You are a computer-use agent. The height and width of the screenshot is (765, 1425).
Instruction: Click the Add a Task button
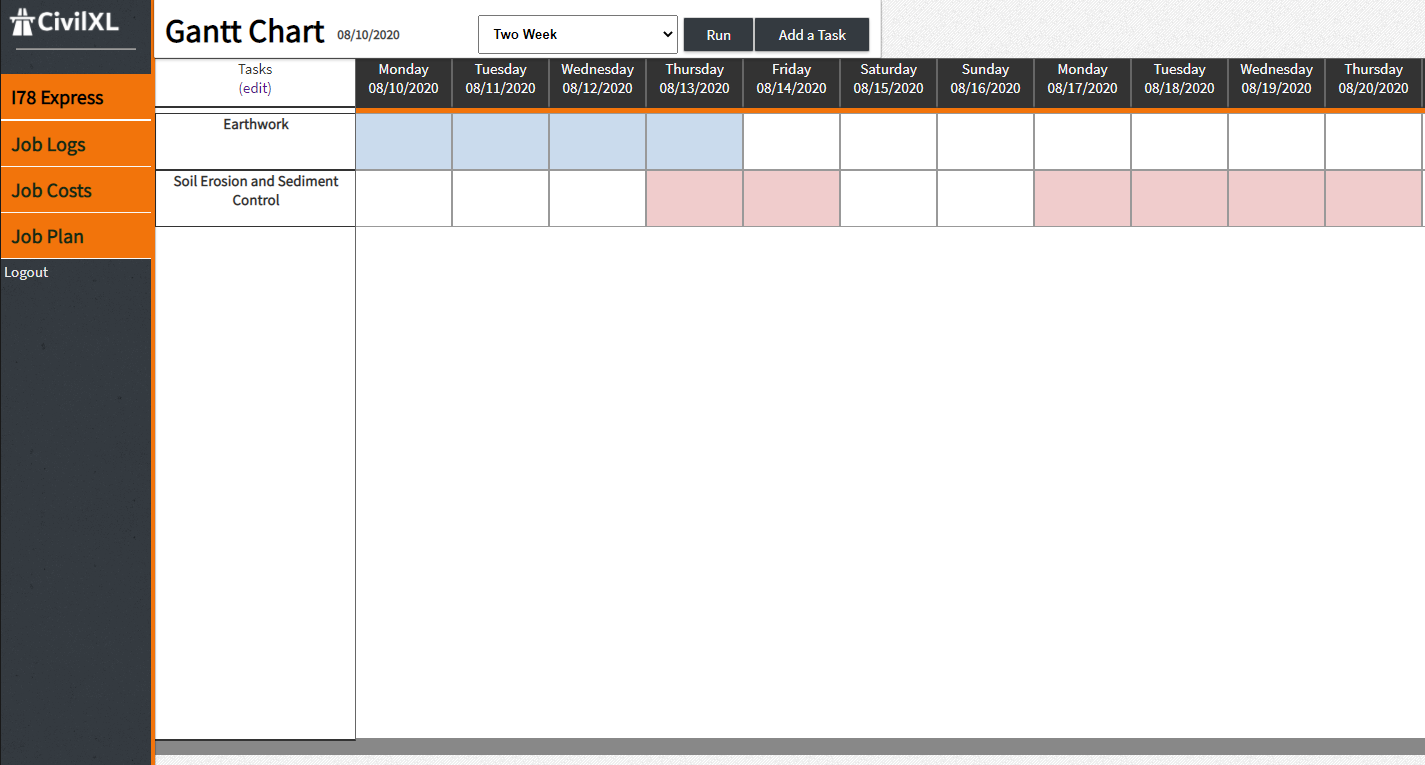click(x=811, y=35)
